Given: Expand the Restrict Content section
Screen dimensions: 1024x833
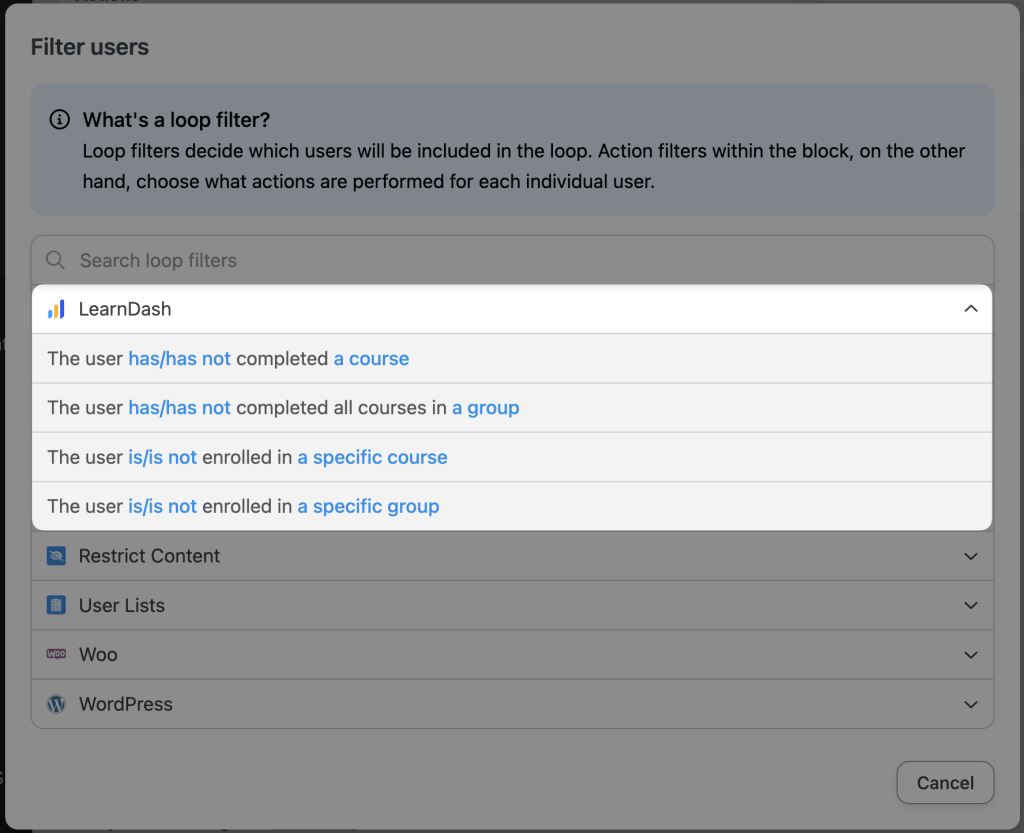Looking at the screenshot, I should [x=970, y=556].
